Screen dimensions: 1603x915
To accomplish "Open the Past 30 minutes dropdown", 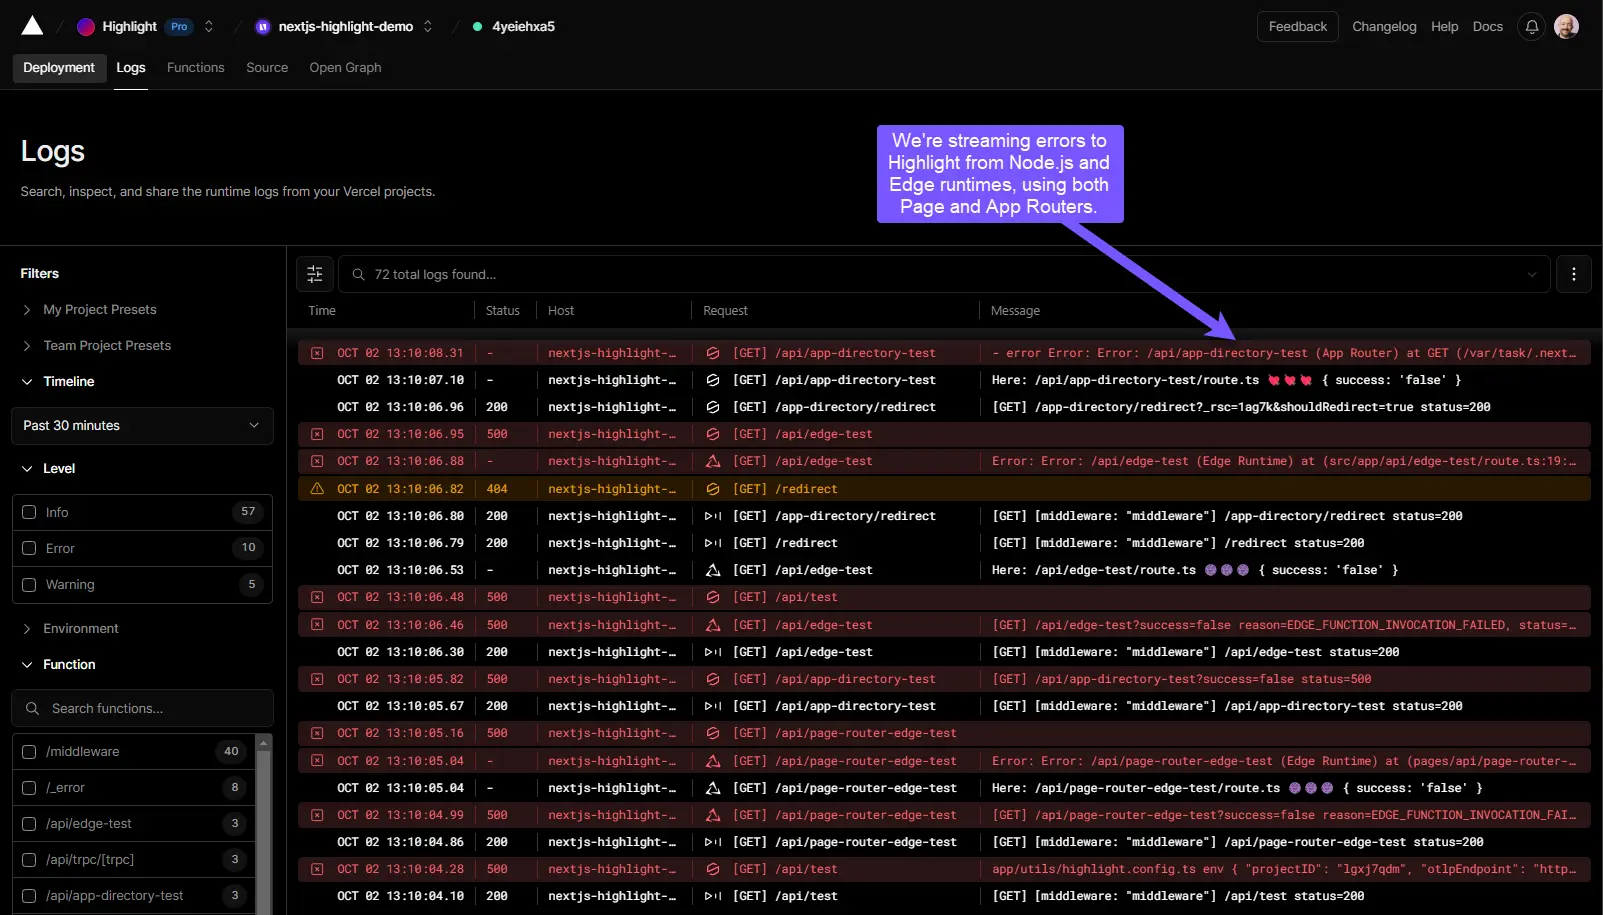I will (142, 425).
